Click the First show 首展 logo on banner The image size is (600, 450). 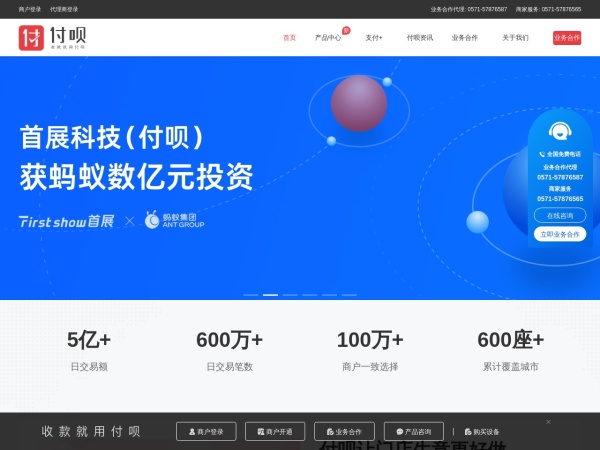[67, 221]
